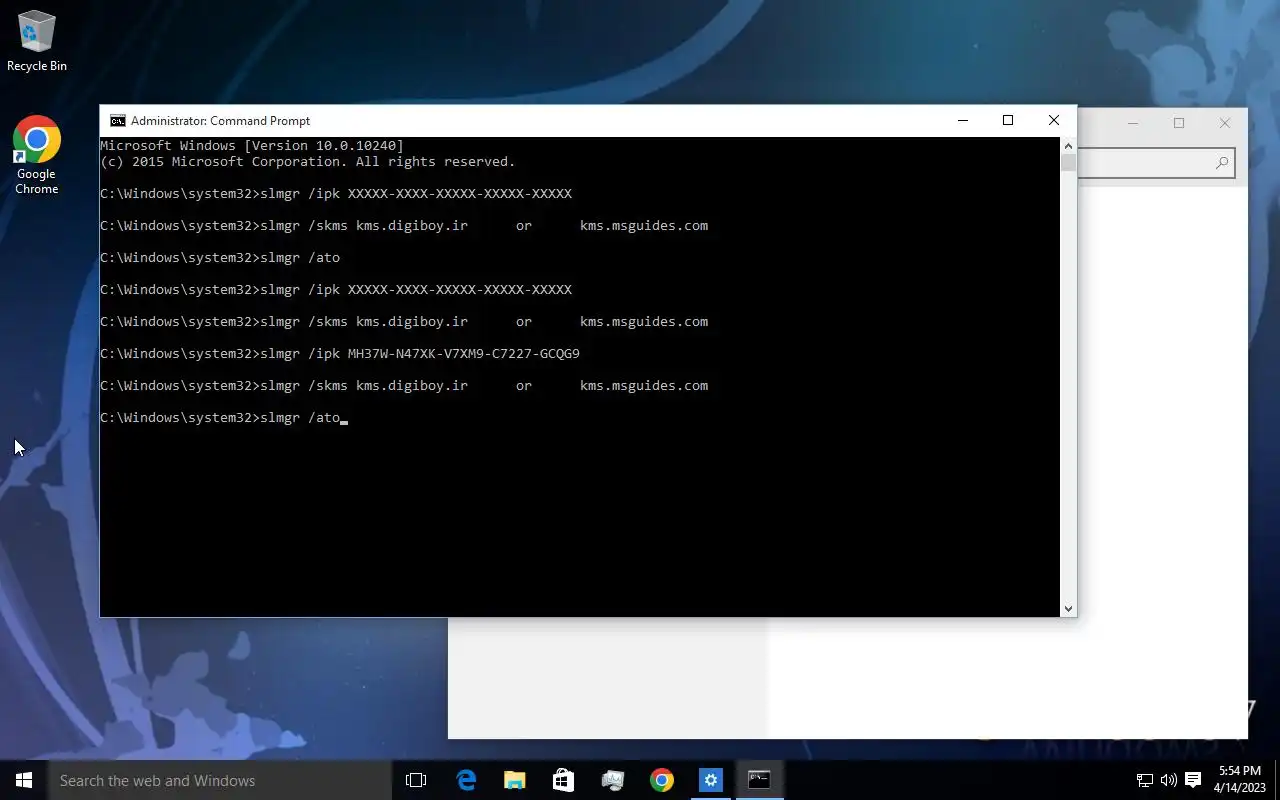This screenshot has width=1280, height=800.
Task: Click the search field in the Settings window
Action: pos(1155,163)
